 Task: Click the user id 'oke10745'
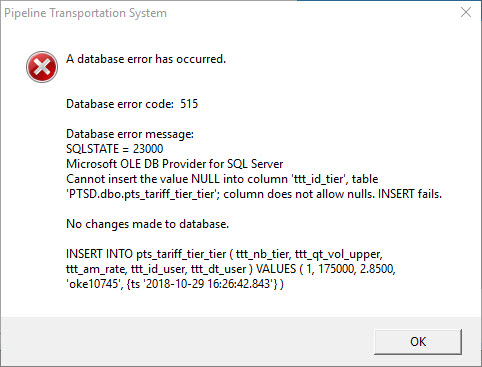point(94,284)
